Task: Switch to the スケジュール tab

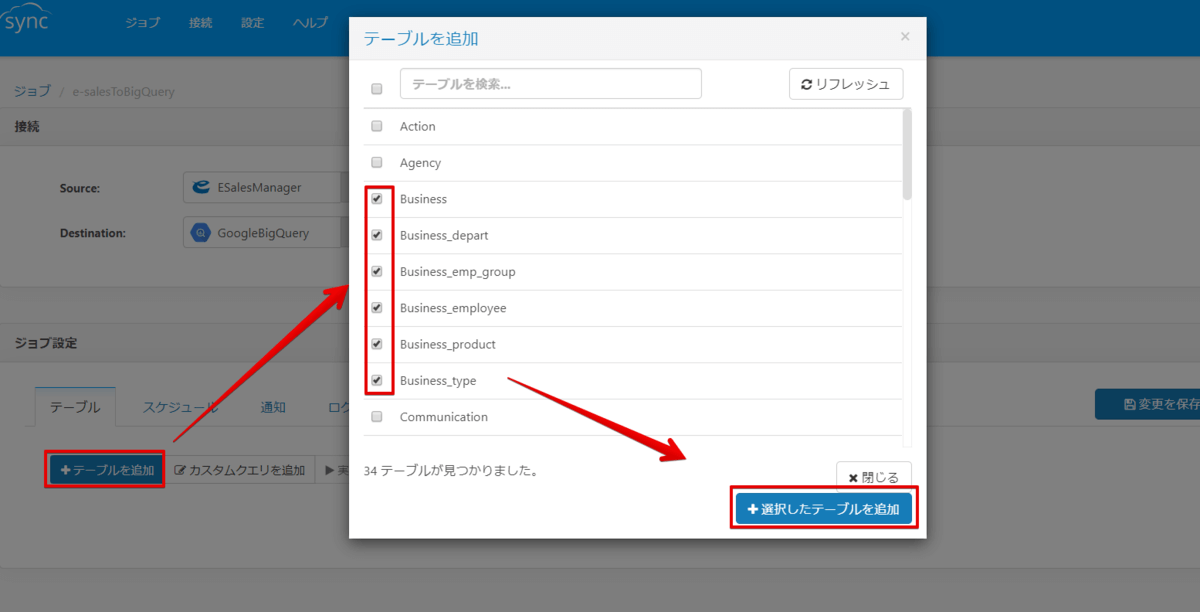Action: 180,407
